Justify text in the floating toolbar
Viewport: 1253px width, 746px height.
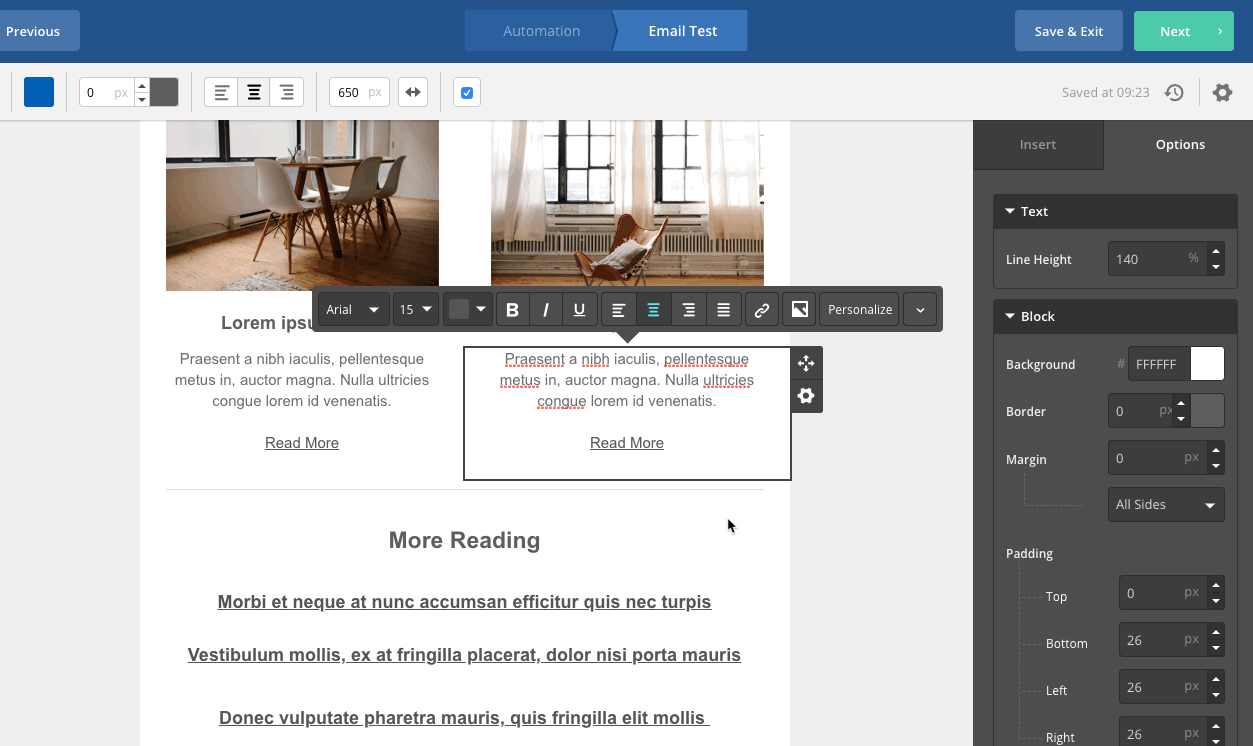(x=723, y=310)
